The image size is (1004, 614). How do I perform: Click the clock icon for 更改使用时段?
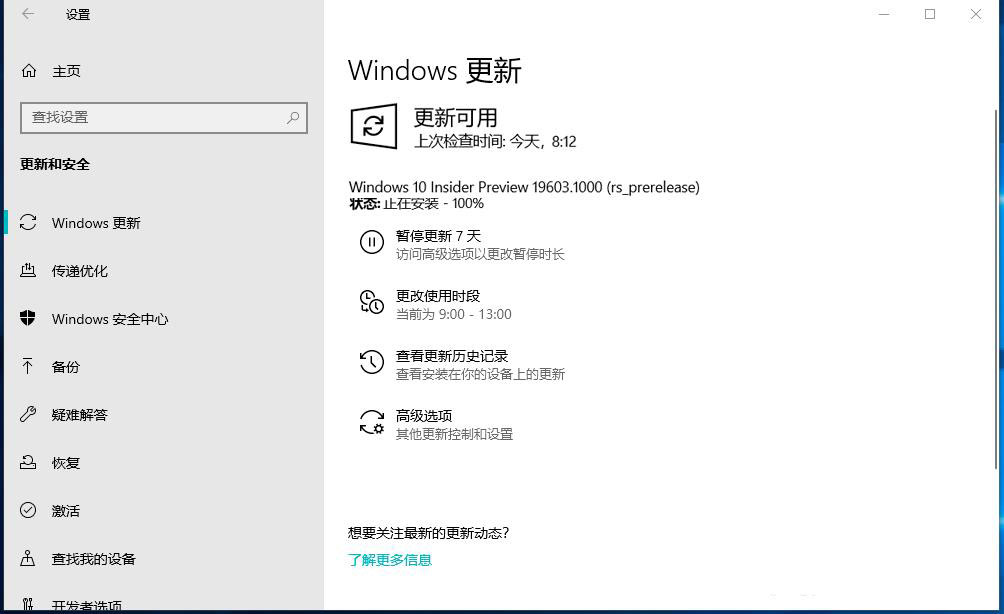pyautogui.click(x=371, y=302)
